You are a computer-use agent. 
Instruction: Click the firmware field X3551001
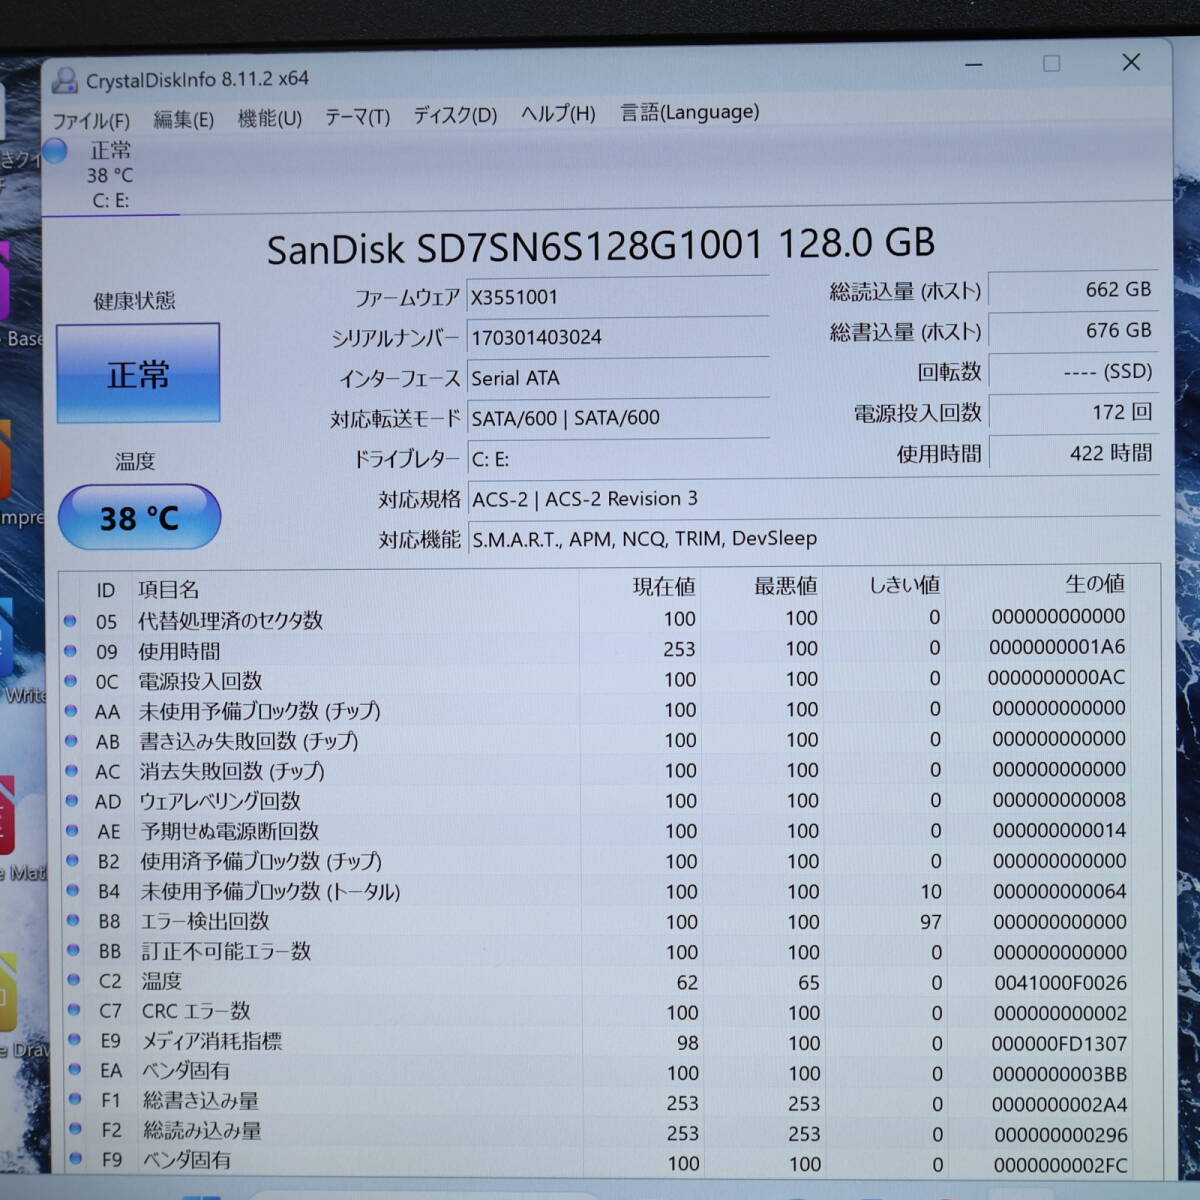coord(617,297)
